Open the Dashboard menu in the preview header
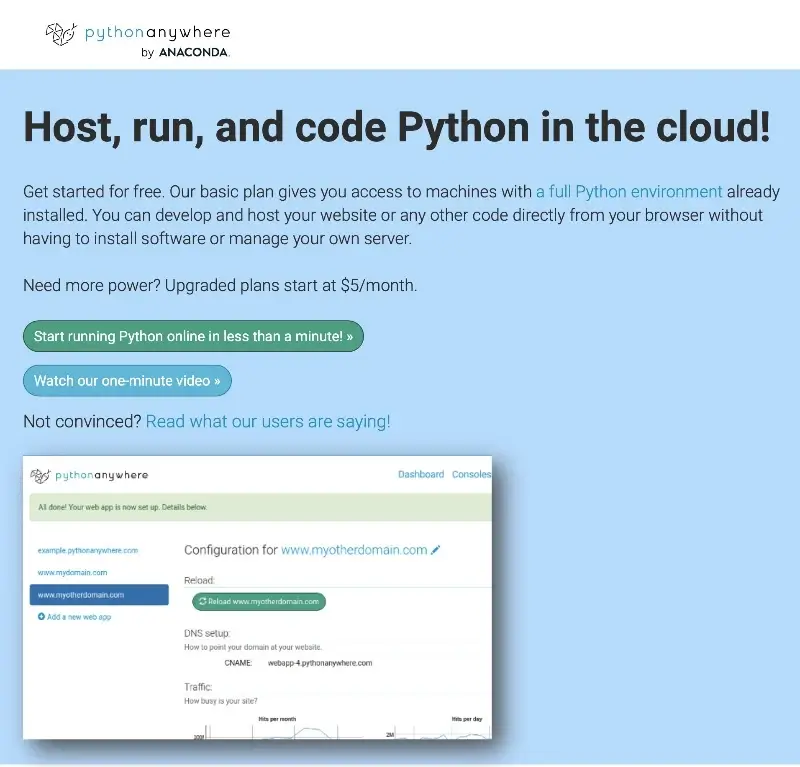800x767 pixels. [x=421, y=474]
